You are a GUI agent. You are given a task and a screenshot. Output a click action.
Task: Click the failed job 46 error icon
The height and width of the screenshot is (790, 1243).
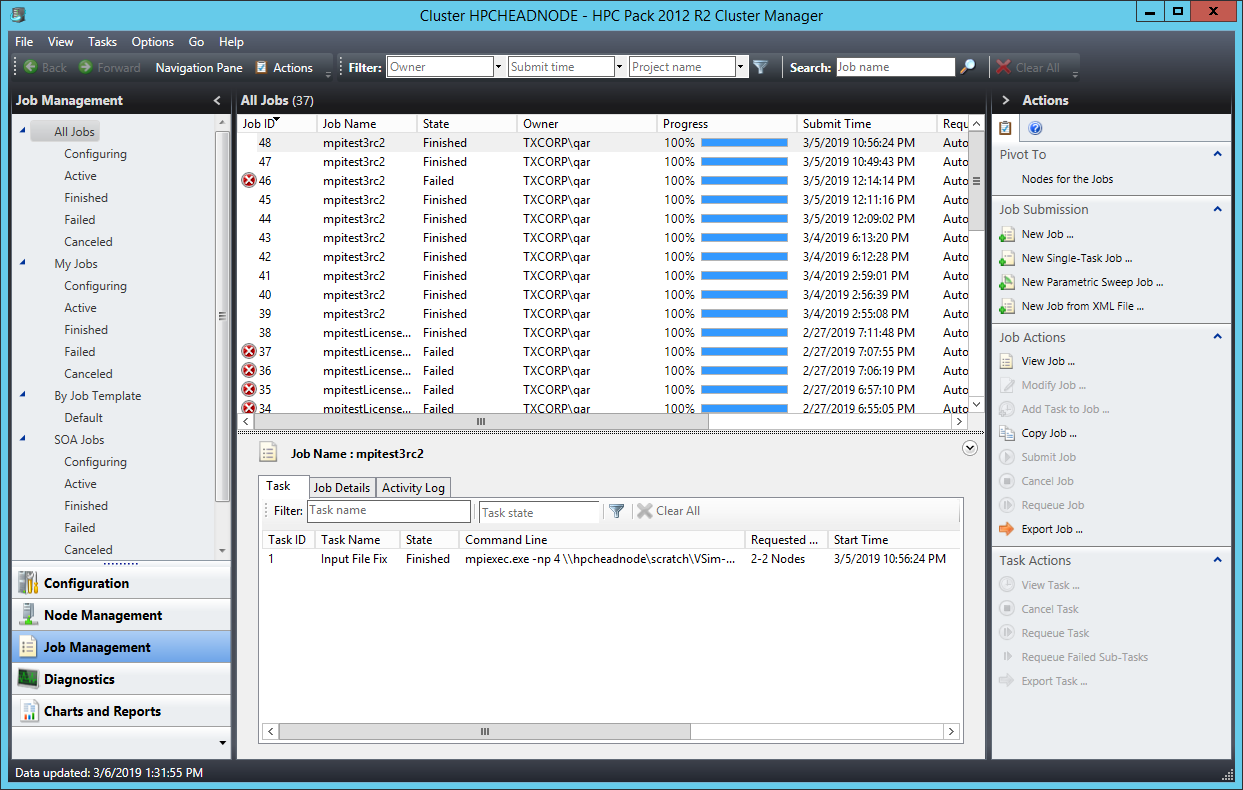[x=249, y=181]
